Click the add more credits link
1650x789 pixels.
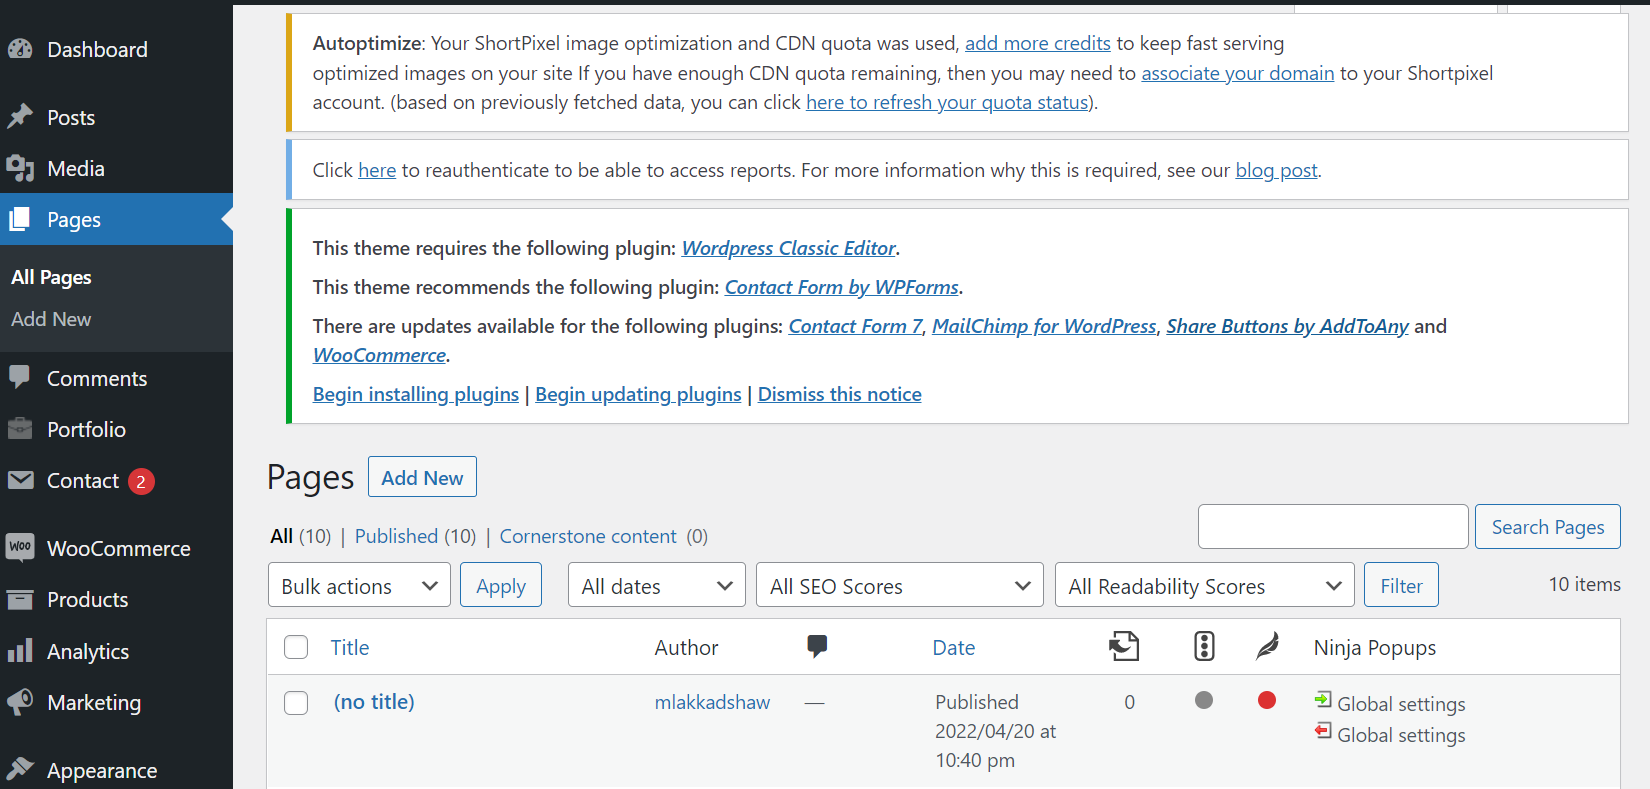[x=1037, y=43]
